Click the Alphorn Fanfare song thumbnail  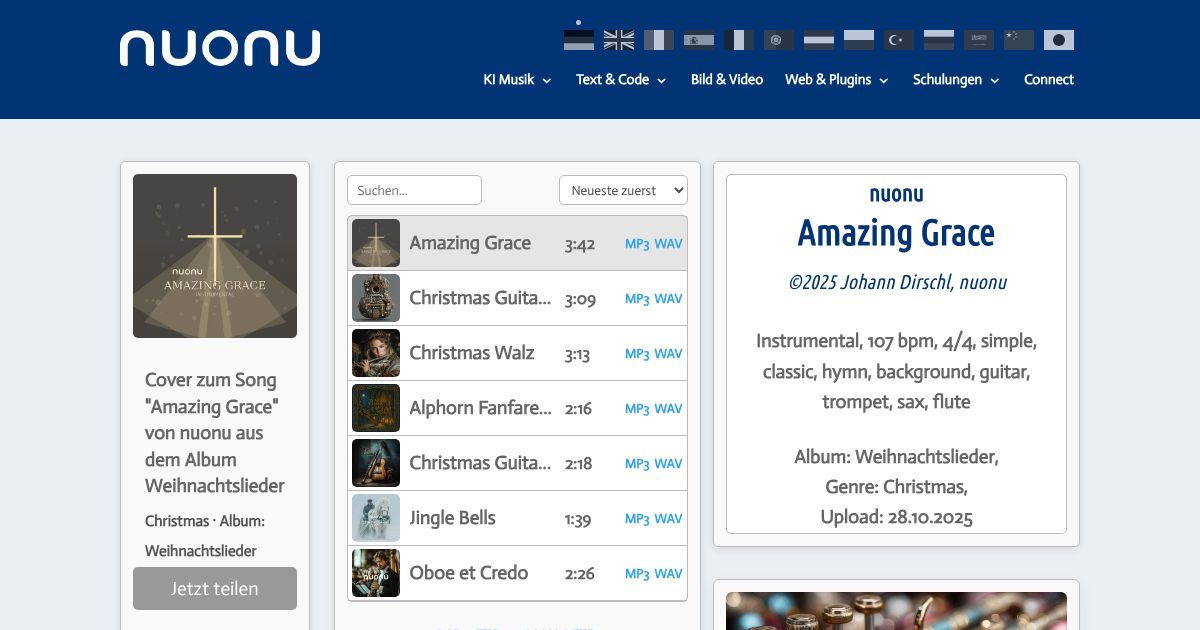376,408
